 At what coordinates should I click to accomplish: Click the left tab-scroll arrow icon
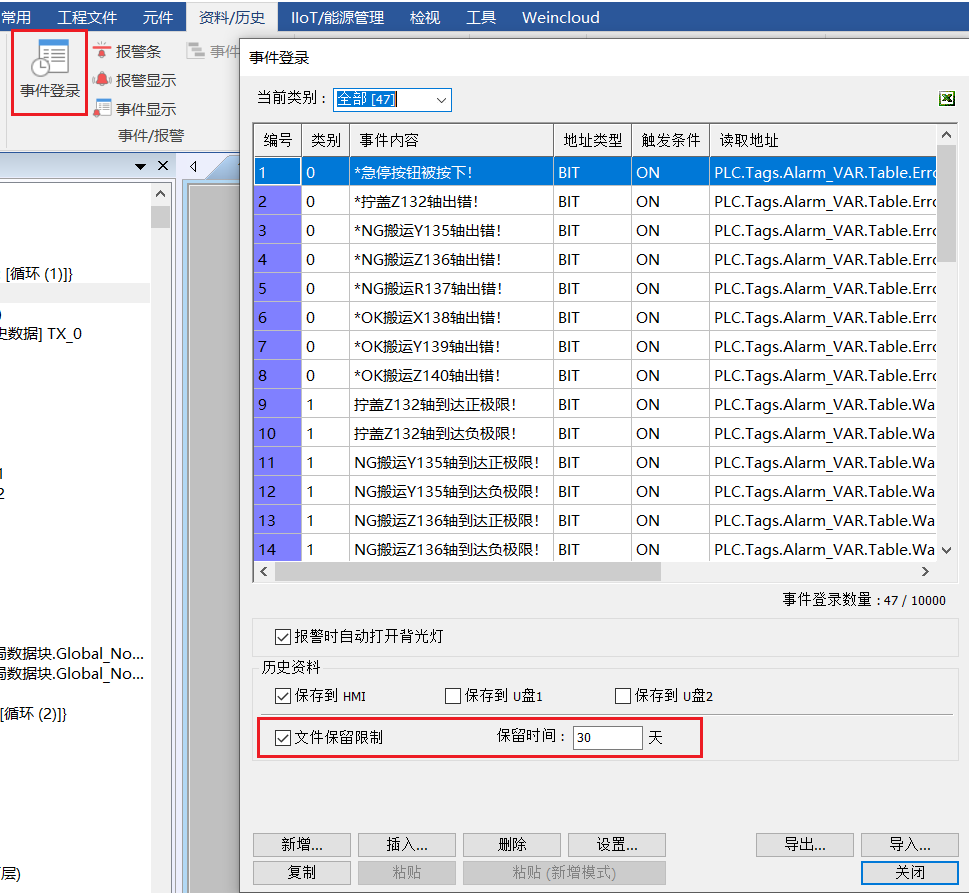tap(193, 166)
